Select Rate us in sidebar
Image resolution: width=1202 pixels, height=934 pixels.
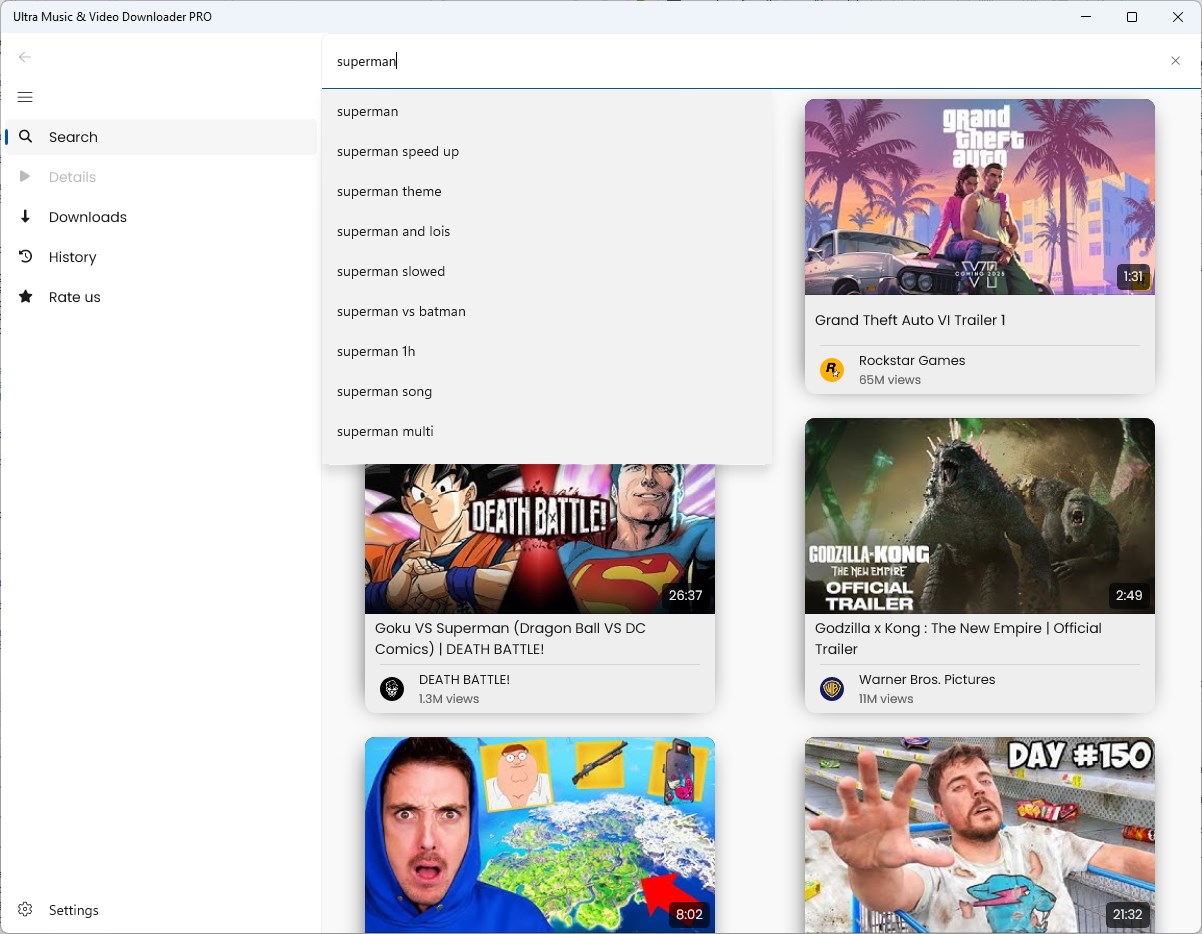161,297
